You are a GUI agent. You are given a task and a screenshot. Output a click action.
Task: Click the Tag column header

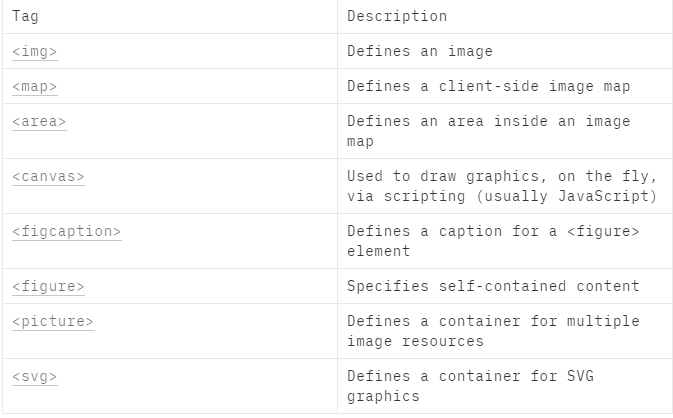(x=25, y=16)
